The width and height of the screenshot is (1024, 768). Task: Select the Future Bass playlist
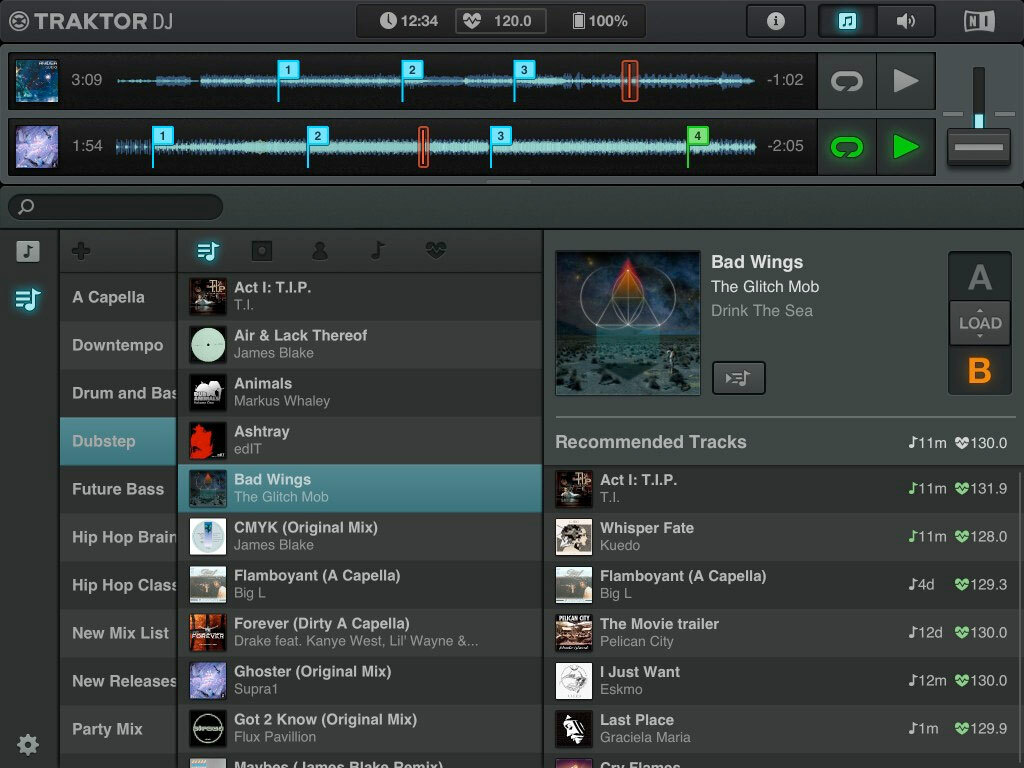tap(118, 489)
